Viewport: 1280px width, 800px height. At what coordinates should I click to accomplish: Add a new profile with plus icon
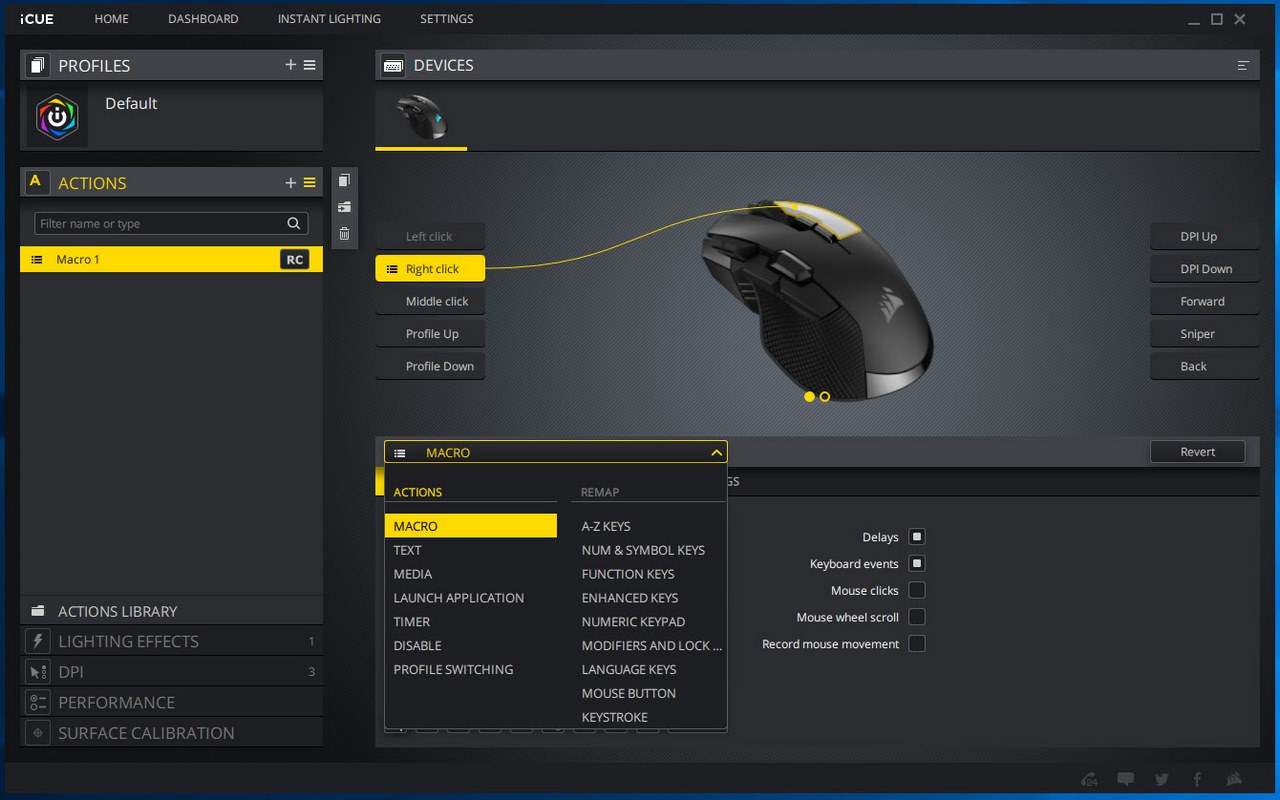click(291, 65)
